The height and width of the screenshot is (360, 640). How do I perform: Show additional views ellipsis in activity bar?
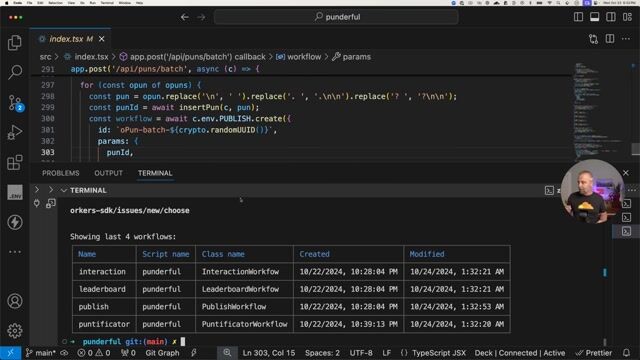[x=15, y=251]
